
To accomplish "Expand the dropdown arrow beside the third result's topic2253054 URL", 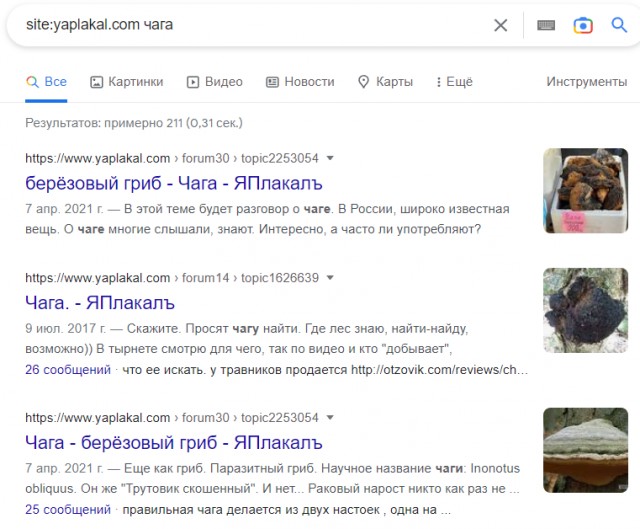I will click(330, 418).
